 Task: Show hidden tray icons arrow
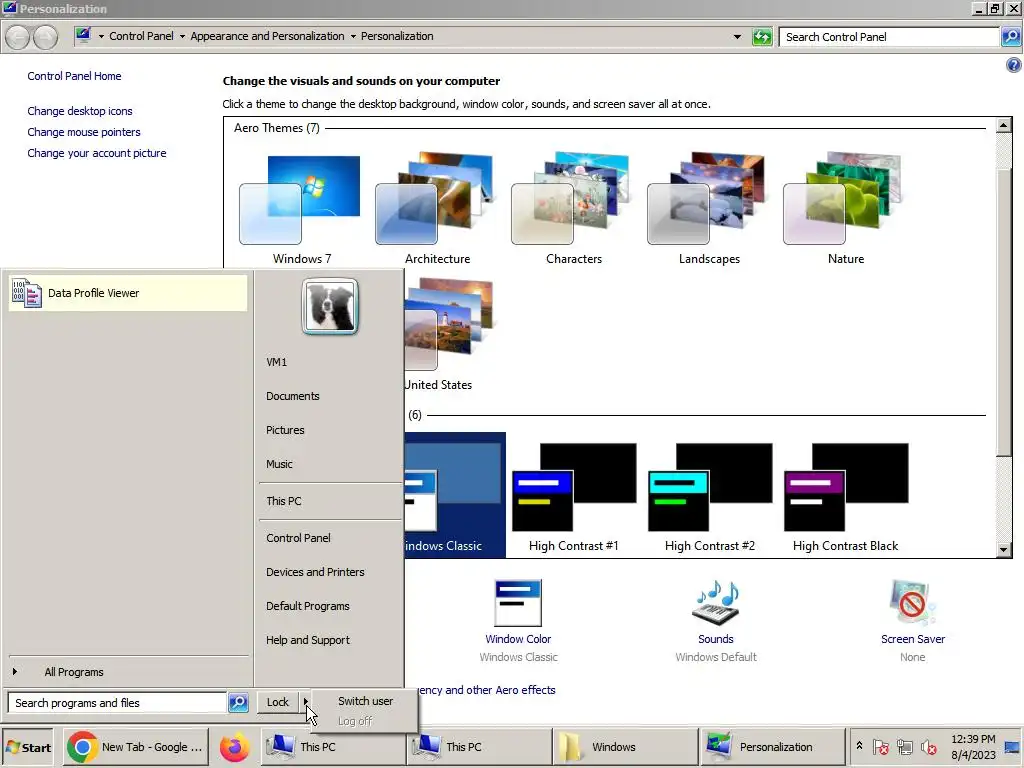point(859,745)
